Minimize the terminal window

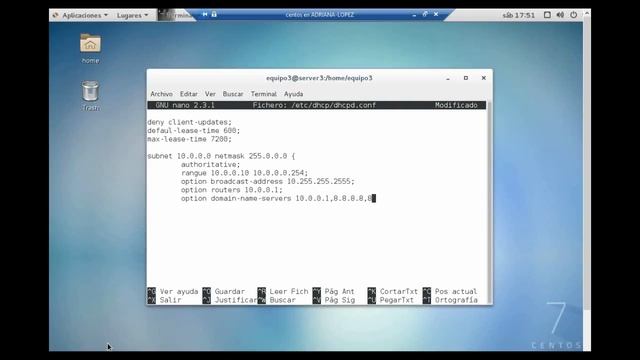(x=448, y=78)
